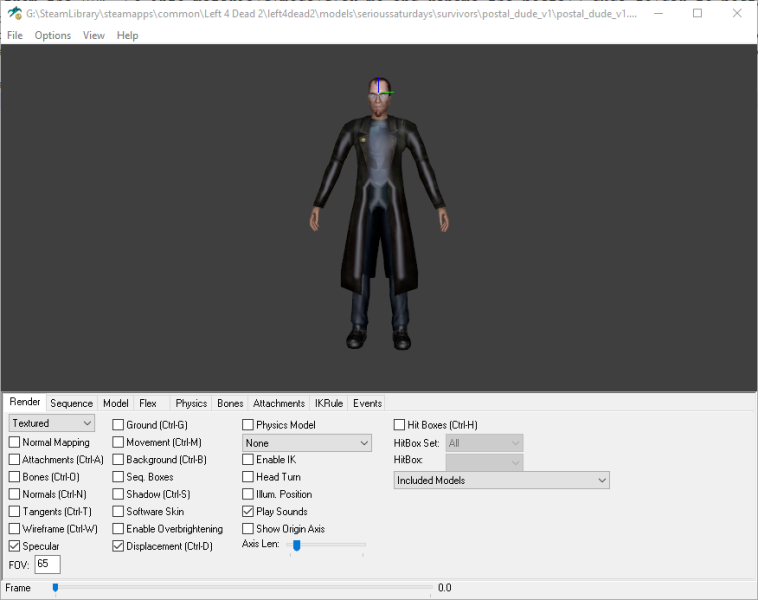Viewport: 758px width, 600px height.
Task: Toggle Illum. Position checkbox
Action: (x=248, y=495)
